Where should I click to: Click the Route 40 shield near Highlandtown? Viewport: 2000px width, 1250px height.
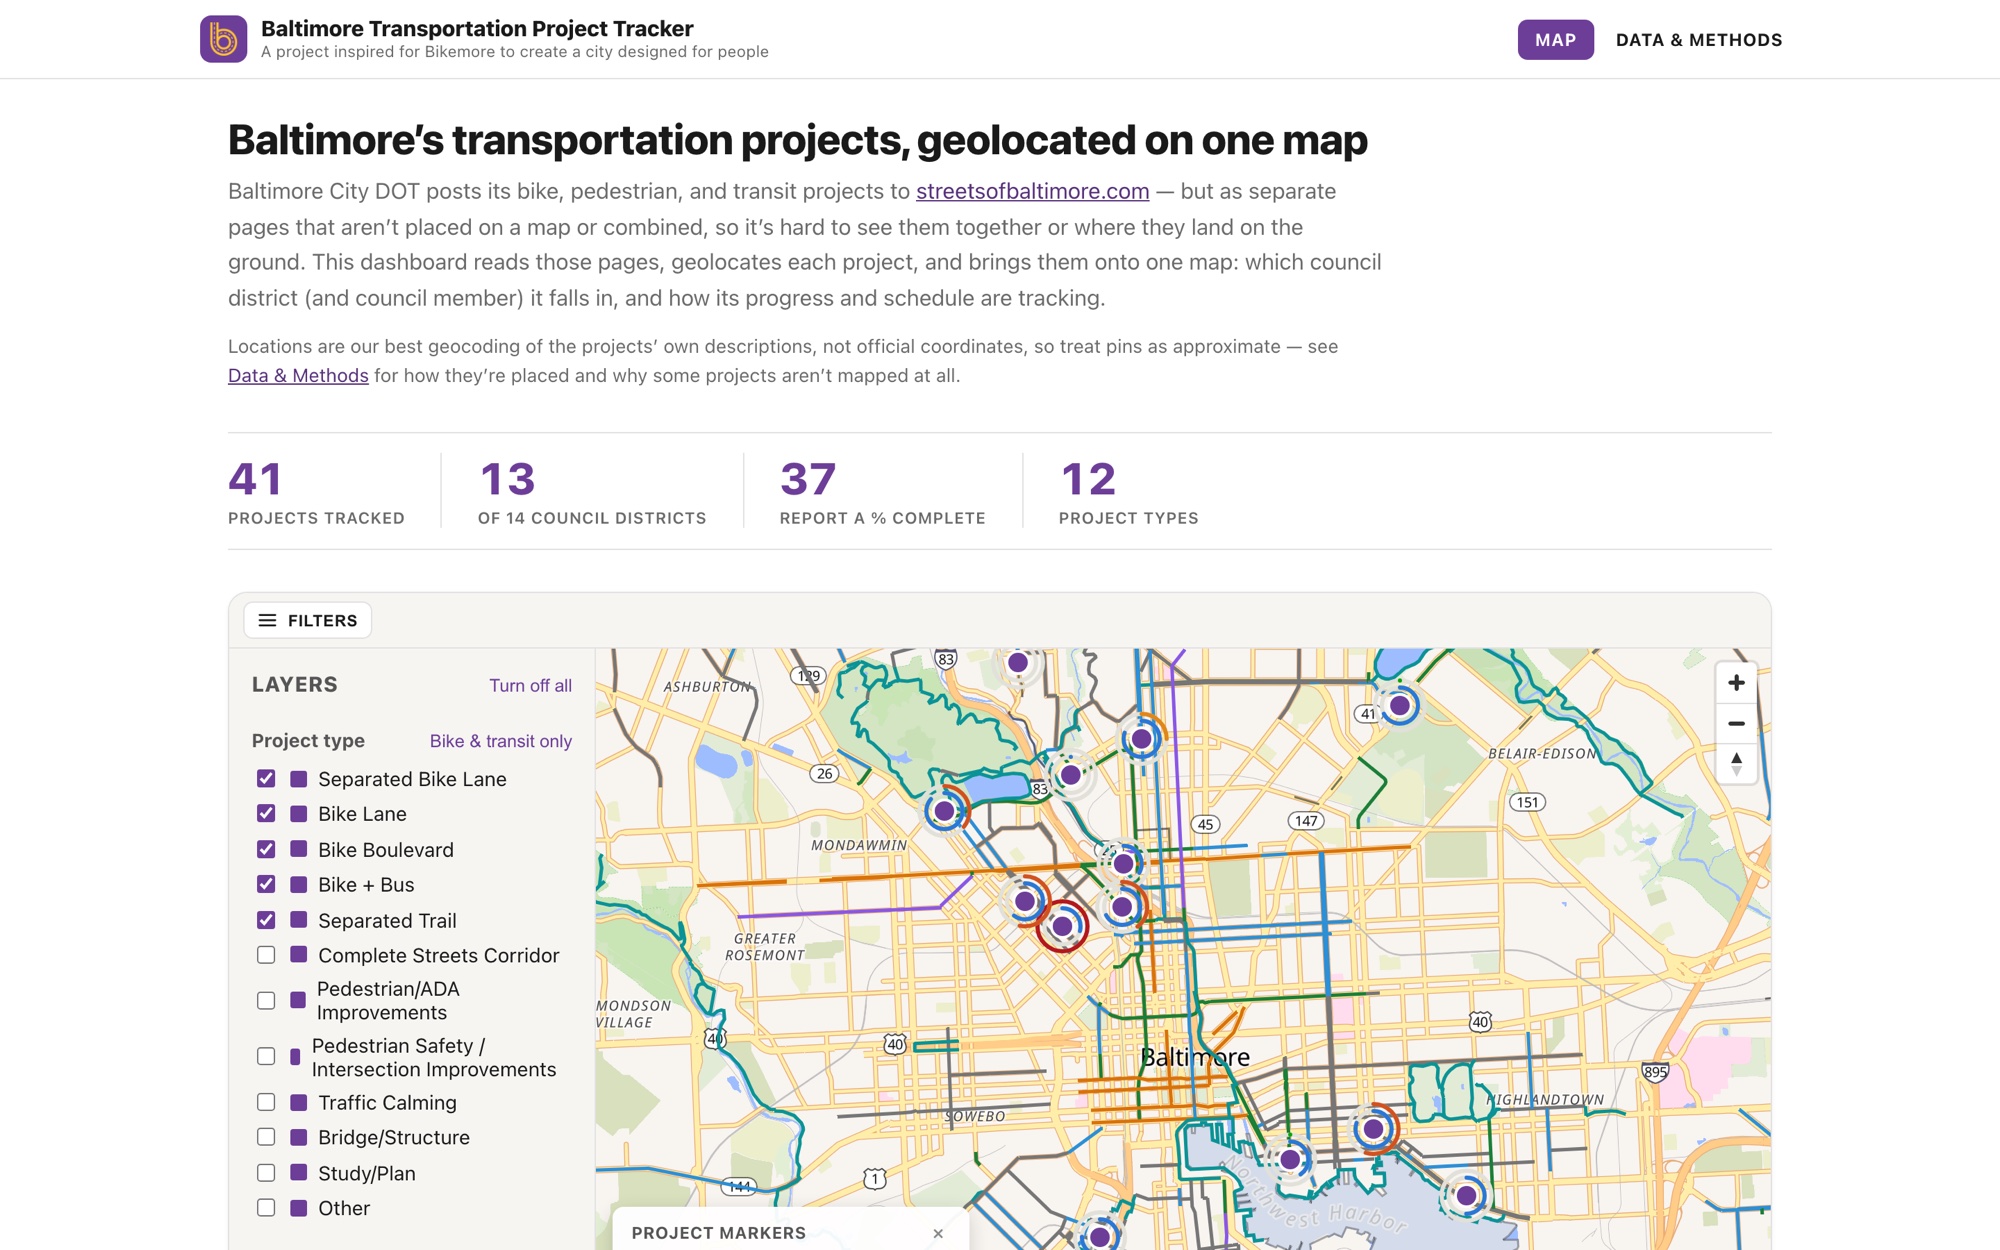pyautogui.click(x=1480, y=1021)
